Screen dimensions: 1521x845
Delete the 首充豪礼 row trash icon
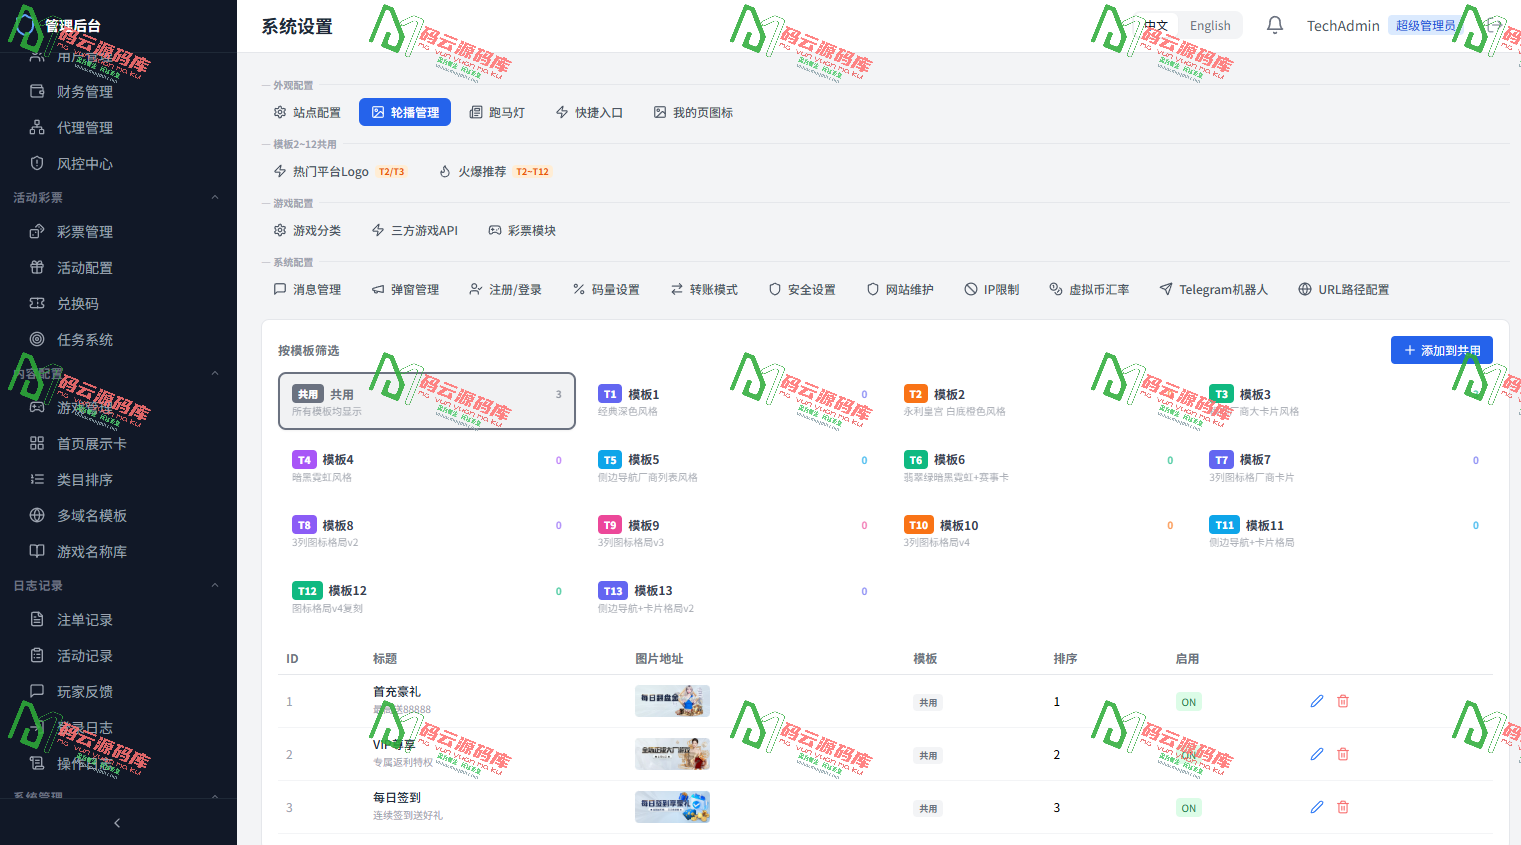1343,701
